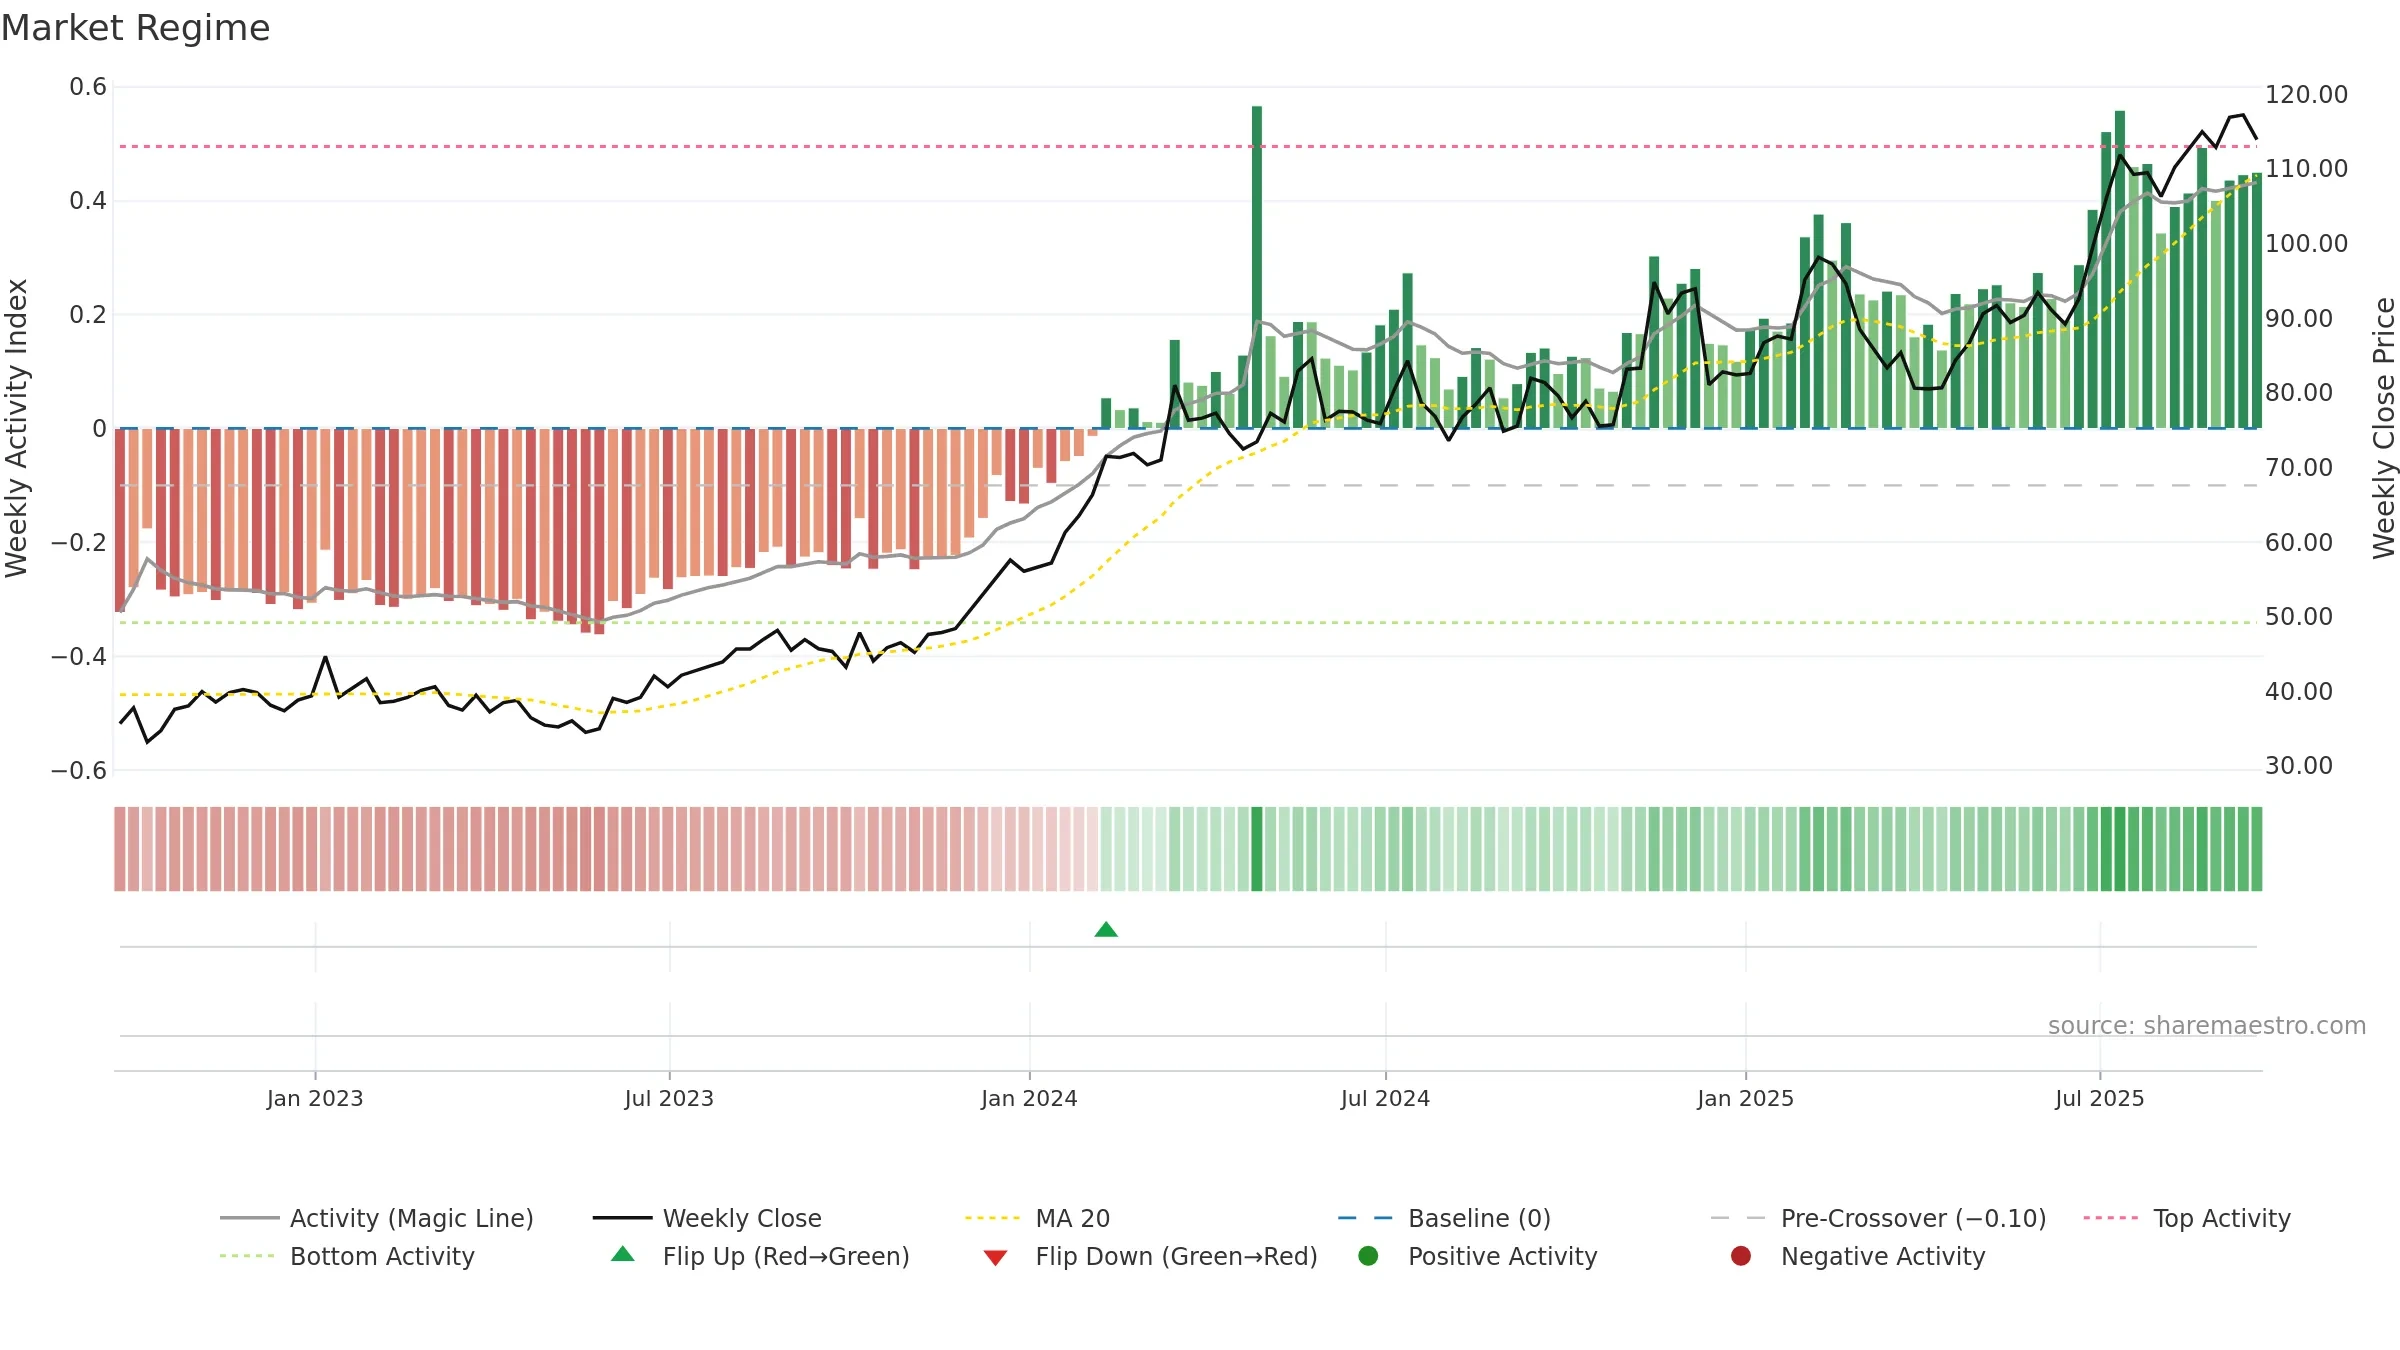Screen dimensions: 2400x1350
Task: Click the 50.00 price axis tick
Action: 2298,617
